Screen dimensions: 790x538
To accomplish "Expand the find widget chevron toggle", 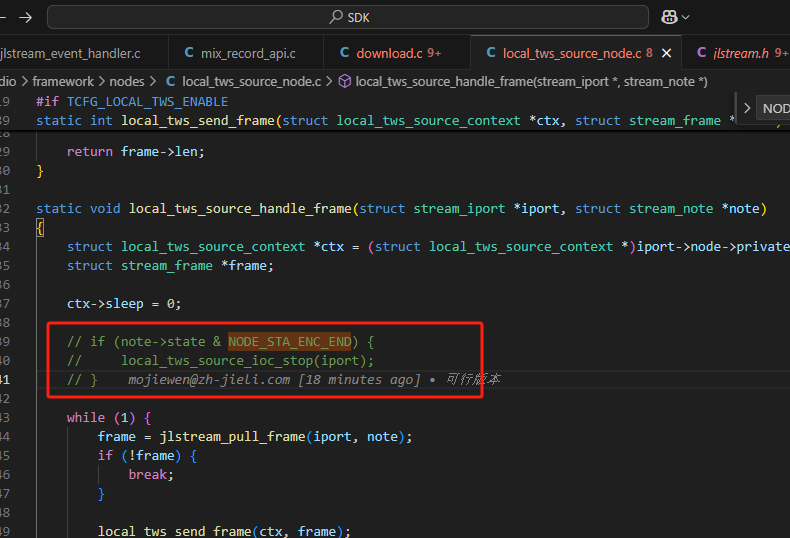I will pos(747,108).
